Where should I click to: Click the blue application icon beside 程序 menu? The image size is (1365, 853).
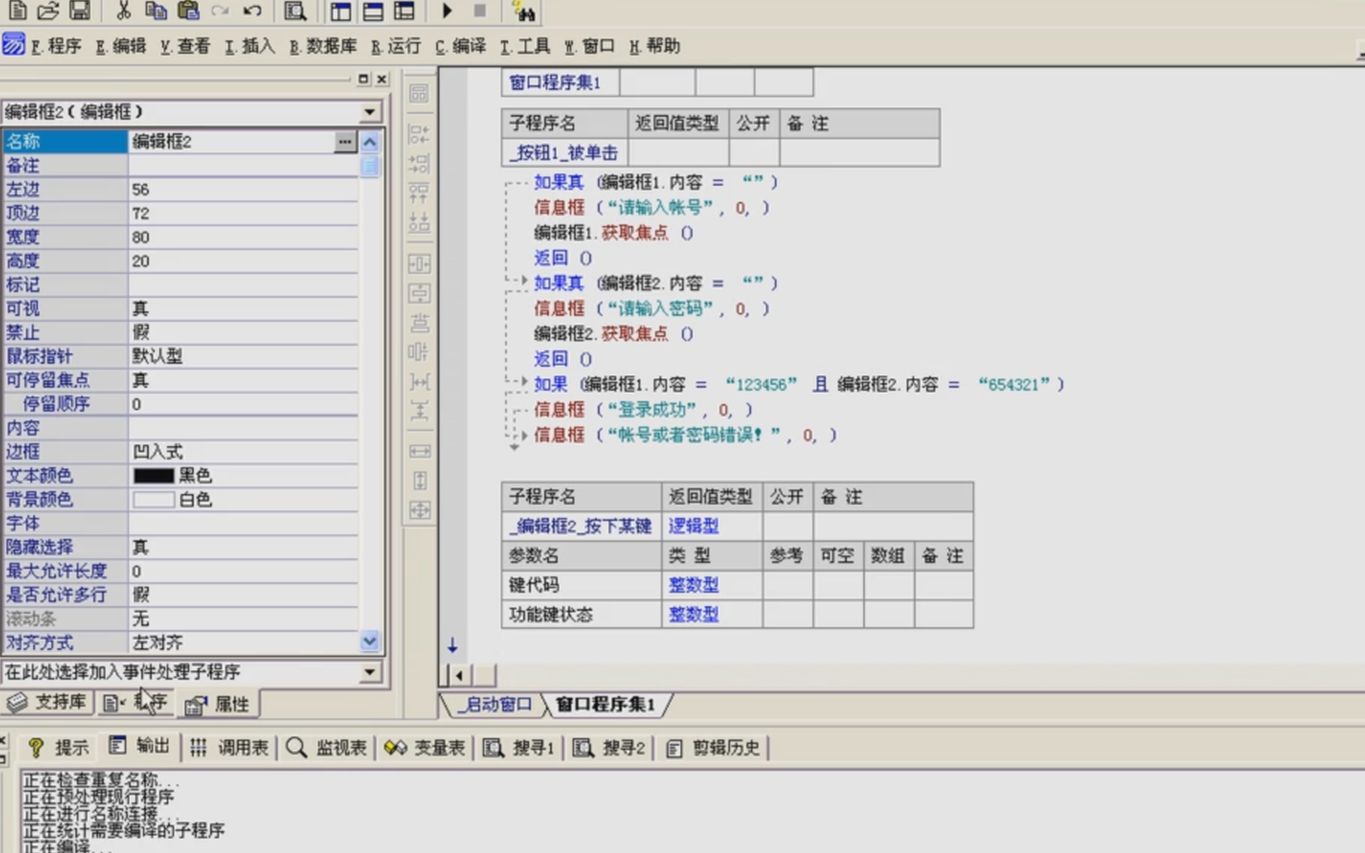(x=13, y=45)
